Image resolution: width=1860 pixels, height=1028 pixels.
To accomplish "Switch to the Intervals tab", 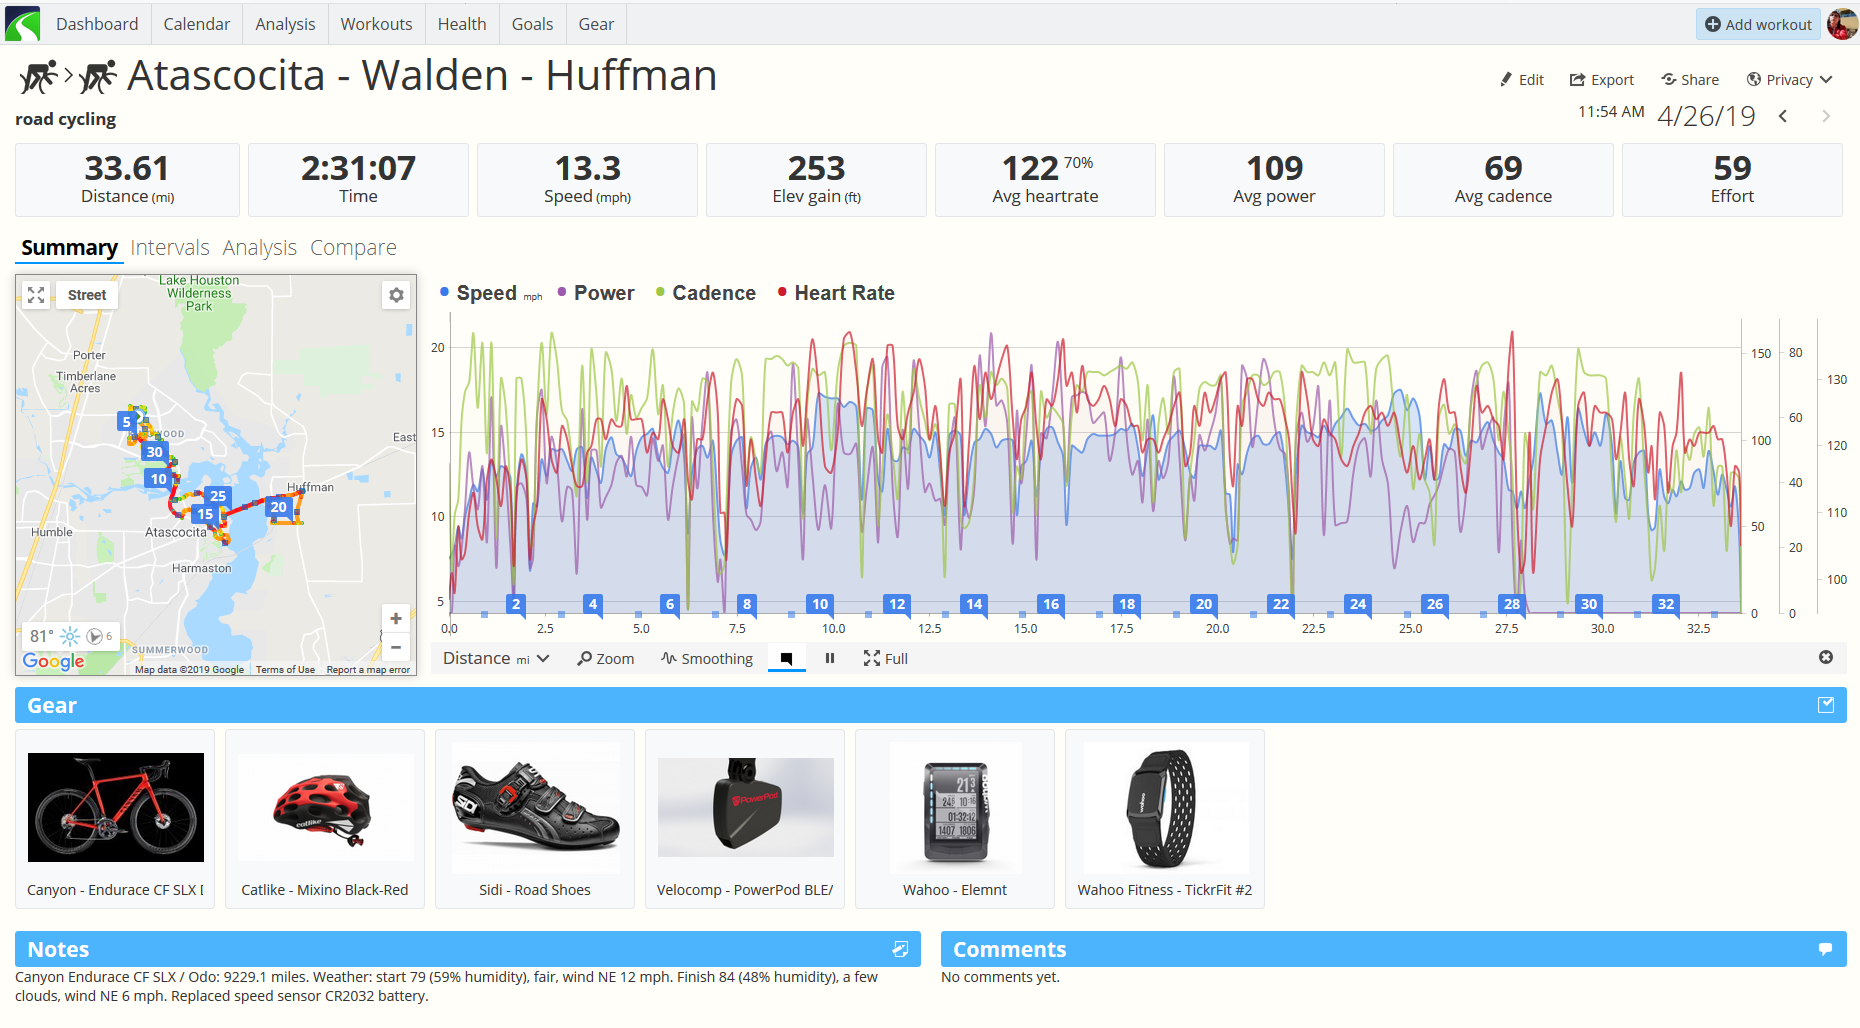I will pos(170,248).
